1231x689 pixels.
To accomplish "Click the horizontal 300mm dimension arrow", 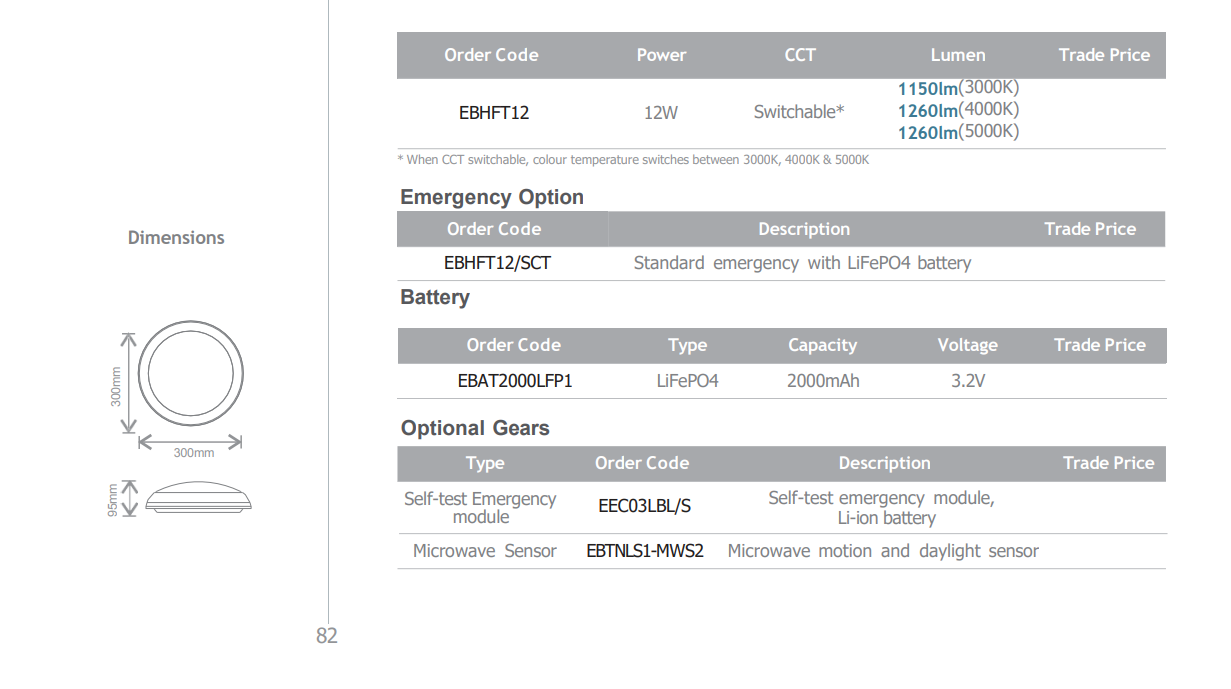I will pyautogui.click(x=190, y=440).
